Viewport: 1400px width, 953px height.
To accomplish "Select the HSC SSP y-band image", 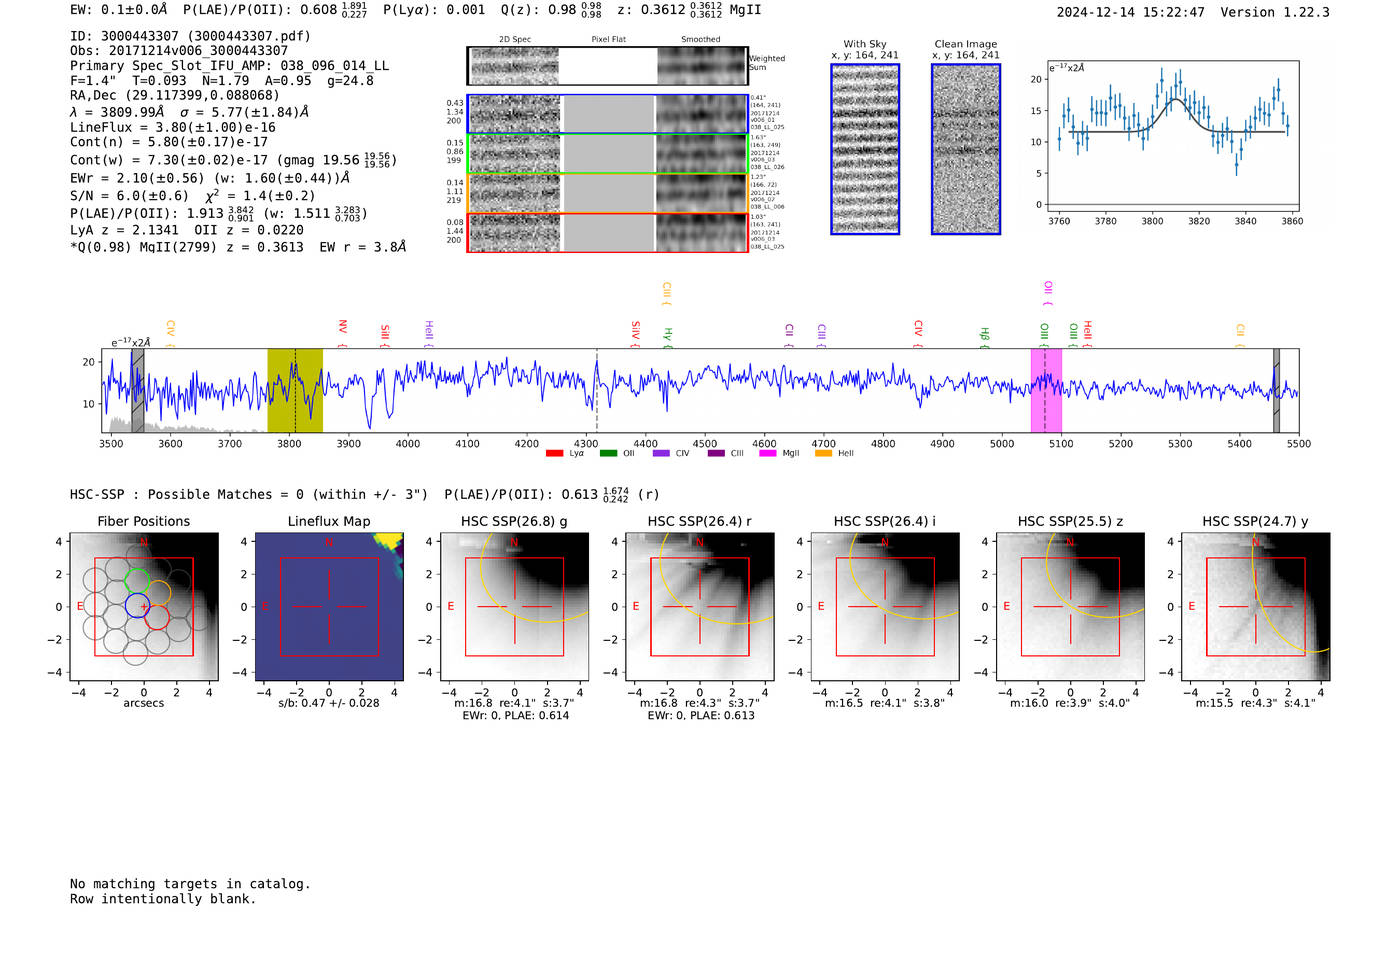I will 1256,606.
